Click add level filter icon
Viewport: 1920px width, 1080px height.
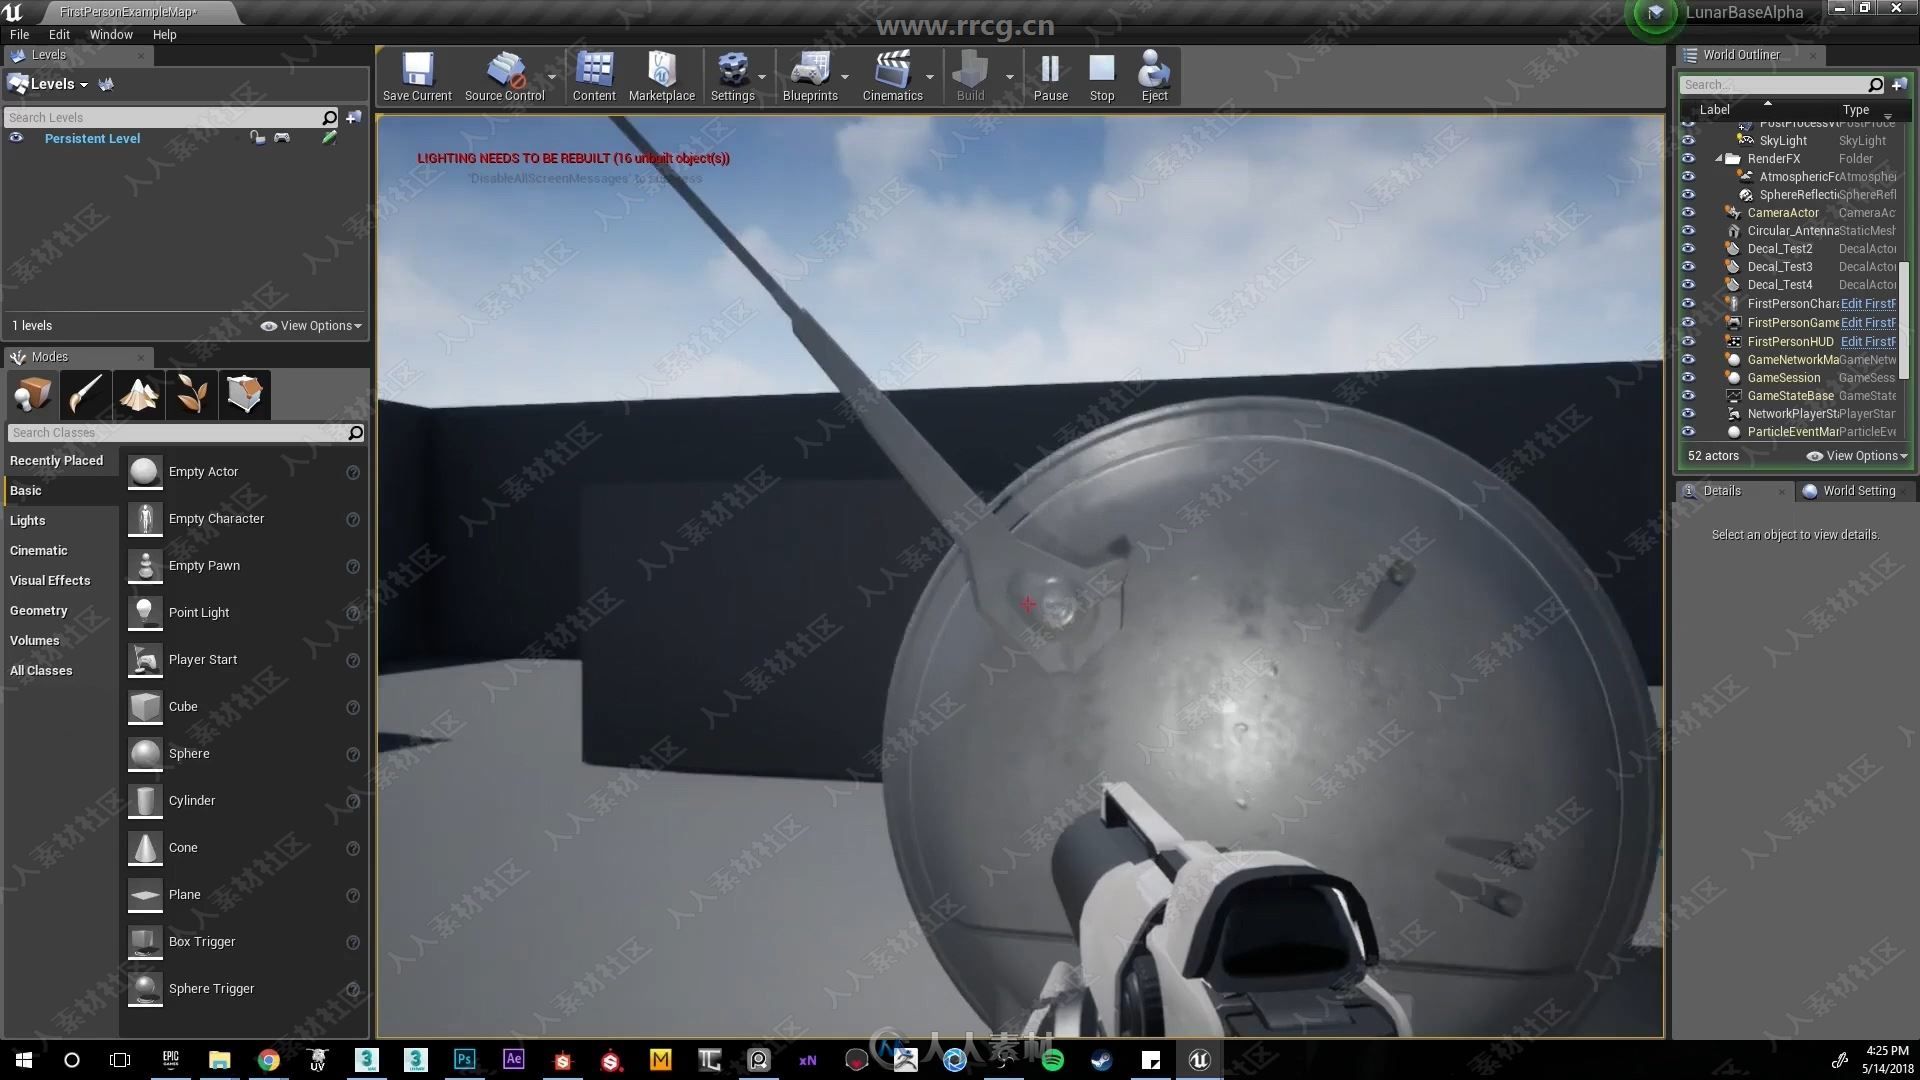(354, 118)
